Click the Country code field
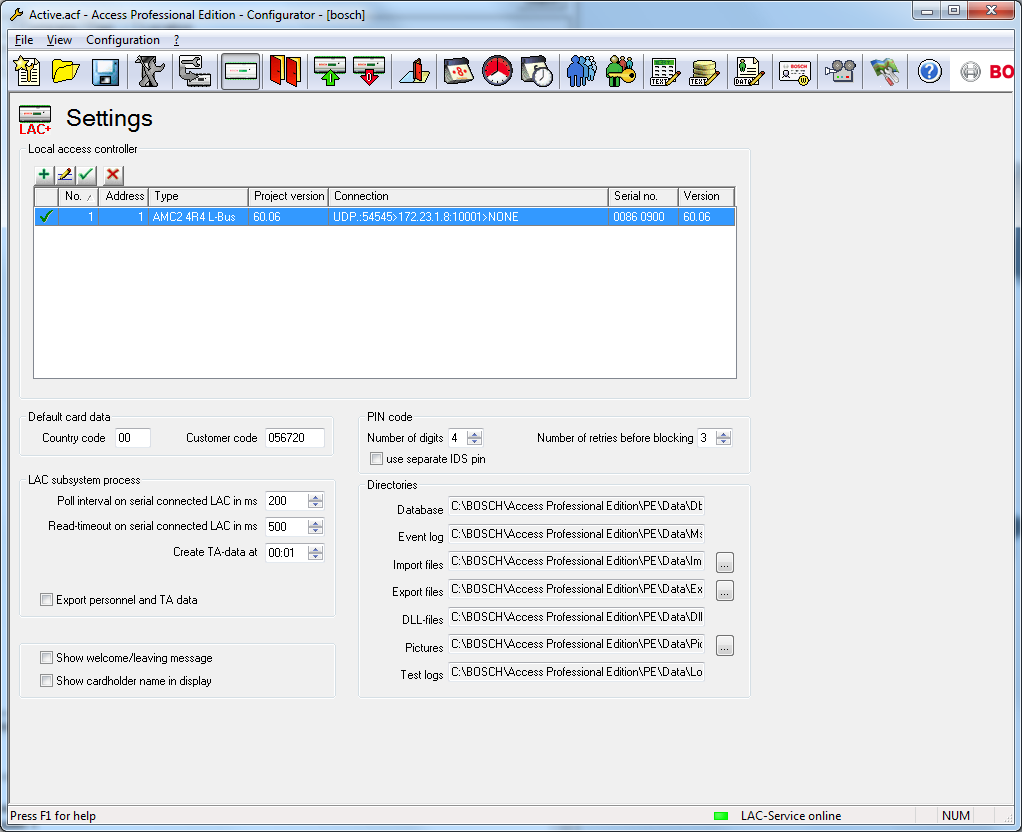This screenshot has height=832, width=1023. click(x=132, y=438)
